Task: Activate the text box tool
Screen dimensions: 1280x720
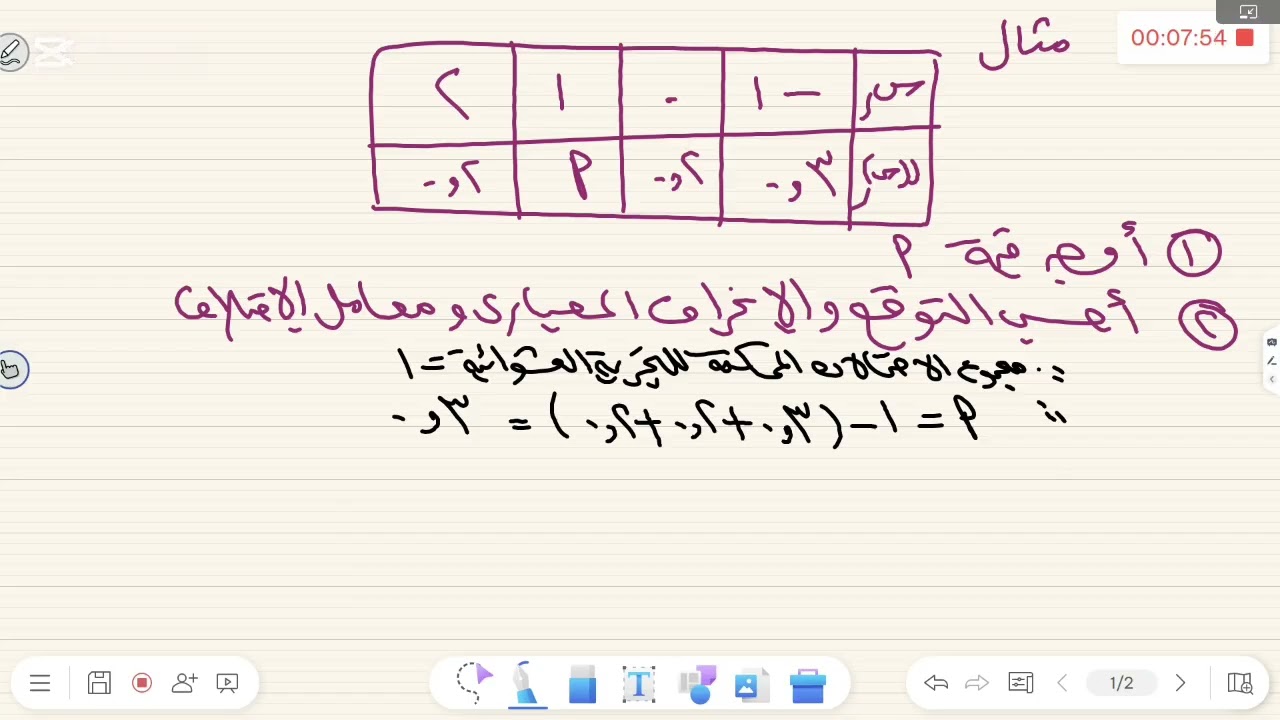Action: (639, 685)
